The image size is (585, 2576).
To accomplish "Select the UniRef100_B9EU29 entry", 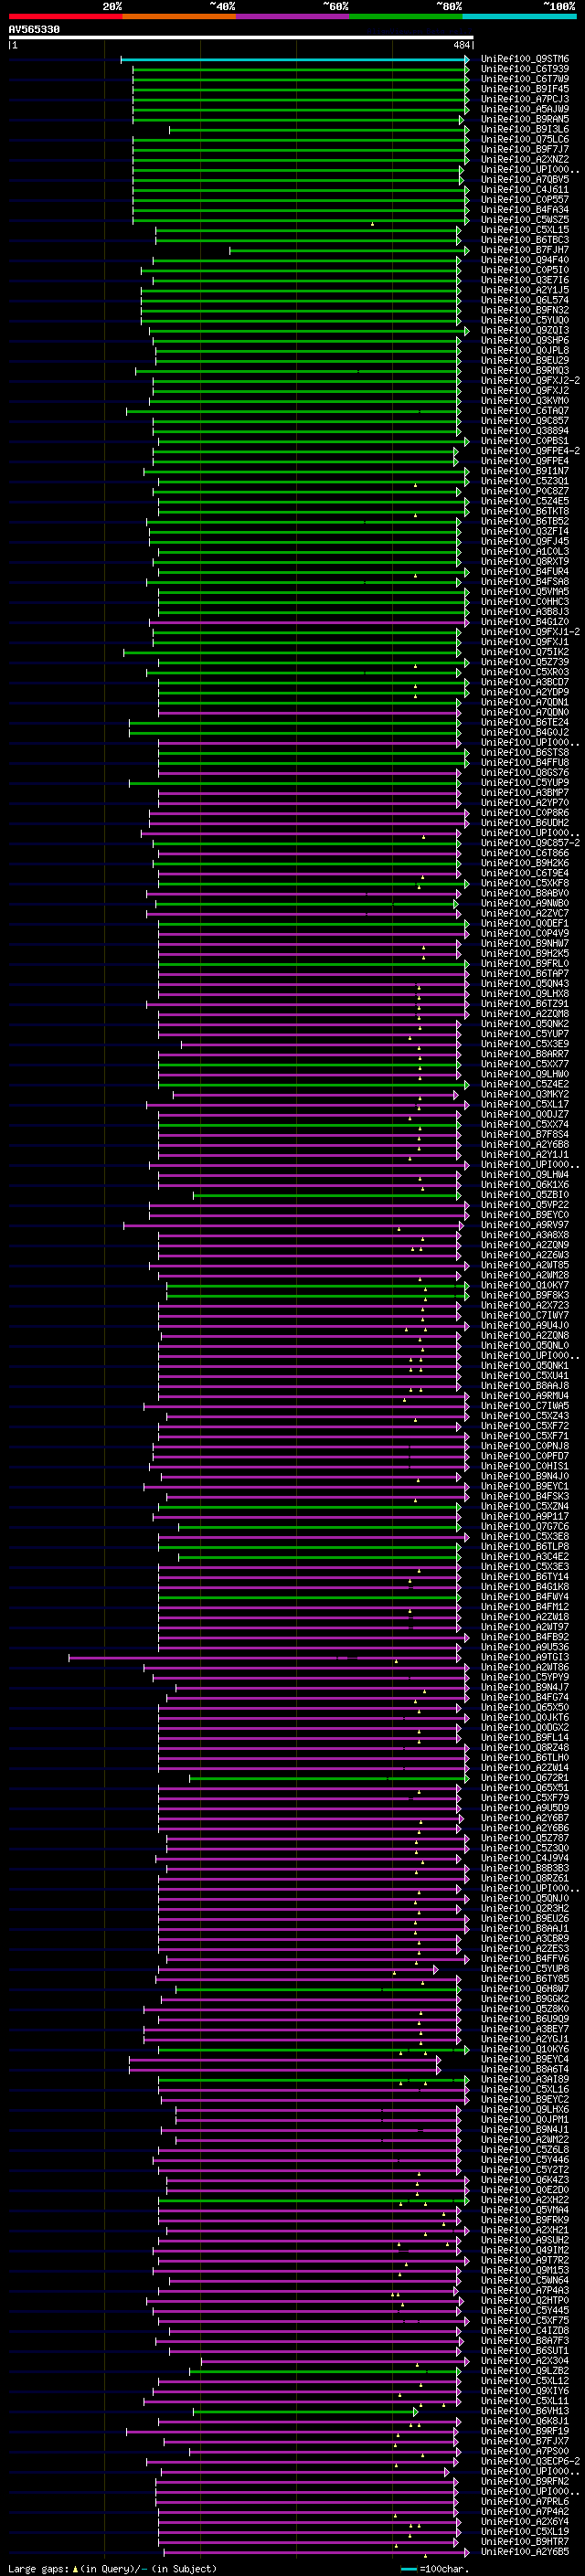I will (x=525, y=360).
